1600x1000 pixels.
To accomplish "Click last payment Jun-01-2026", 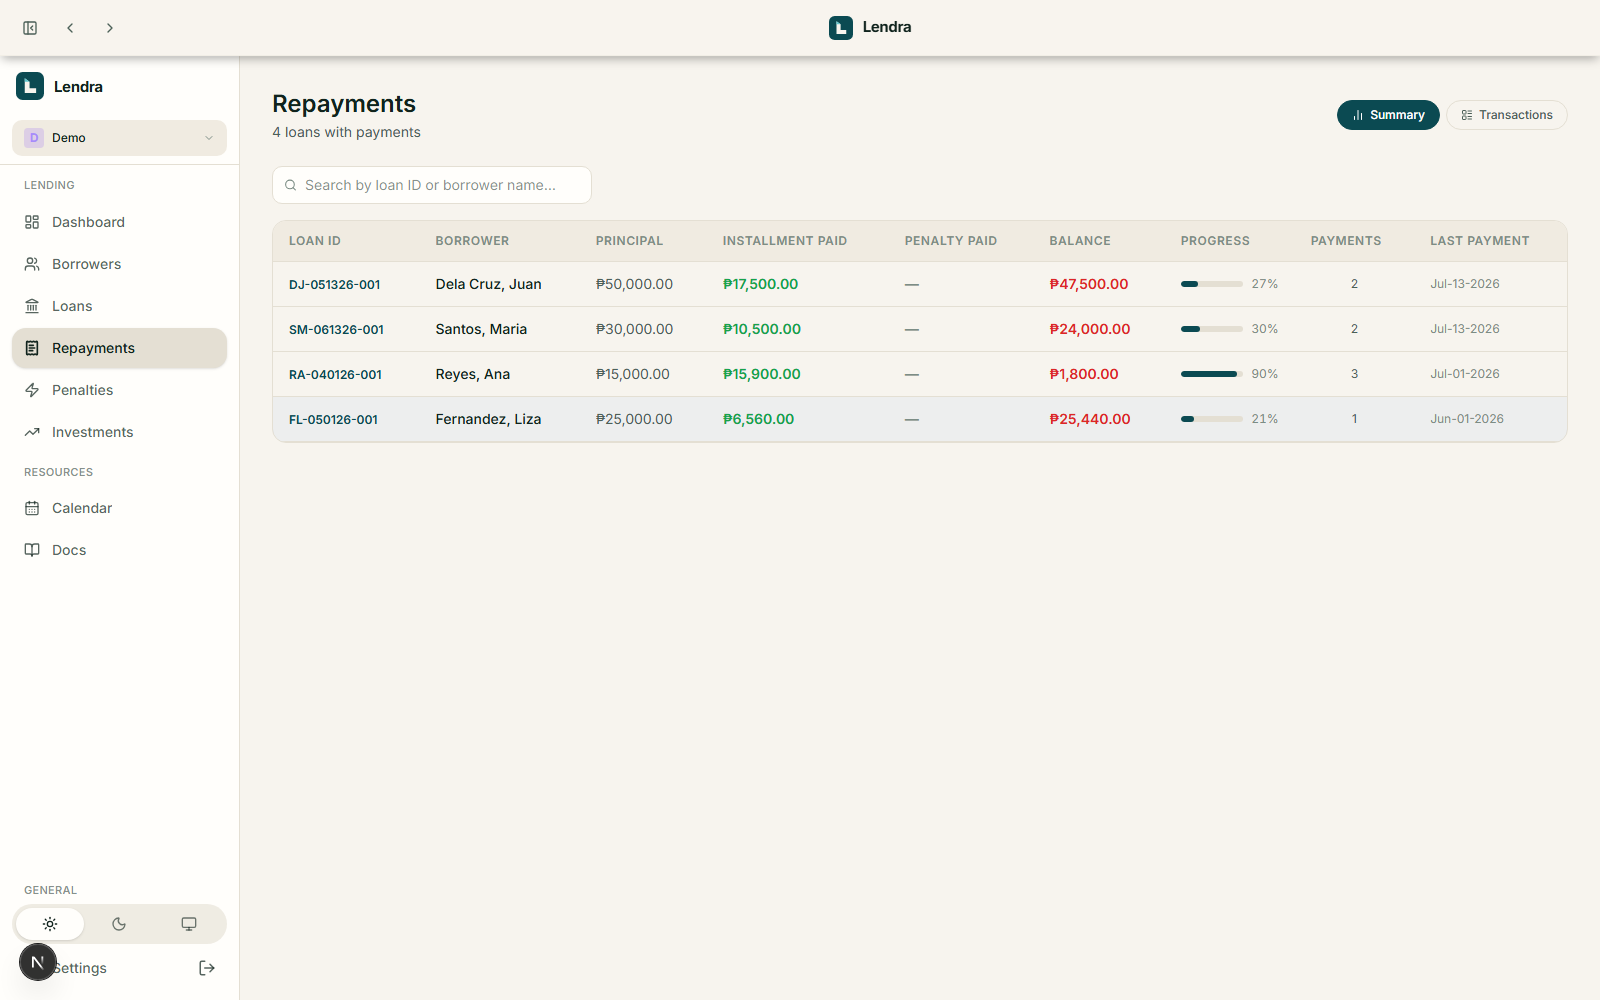I will coord(1467,419).
